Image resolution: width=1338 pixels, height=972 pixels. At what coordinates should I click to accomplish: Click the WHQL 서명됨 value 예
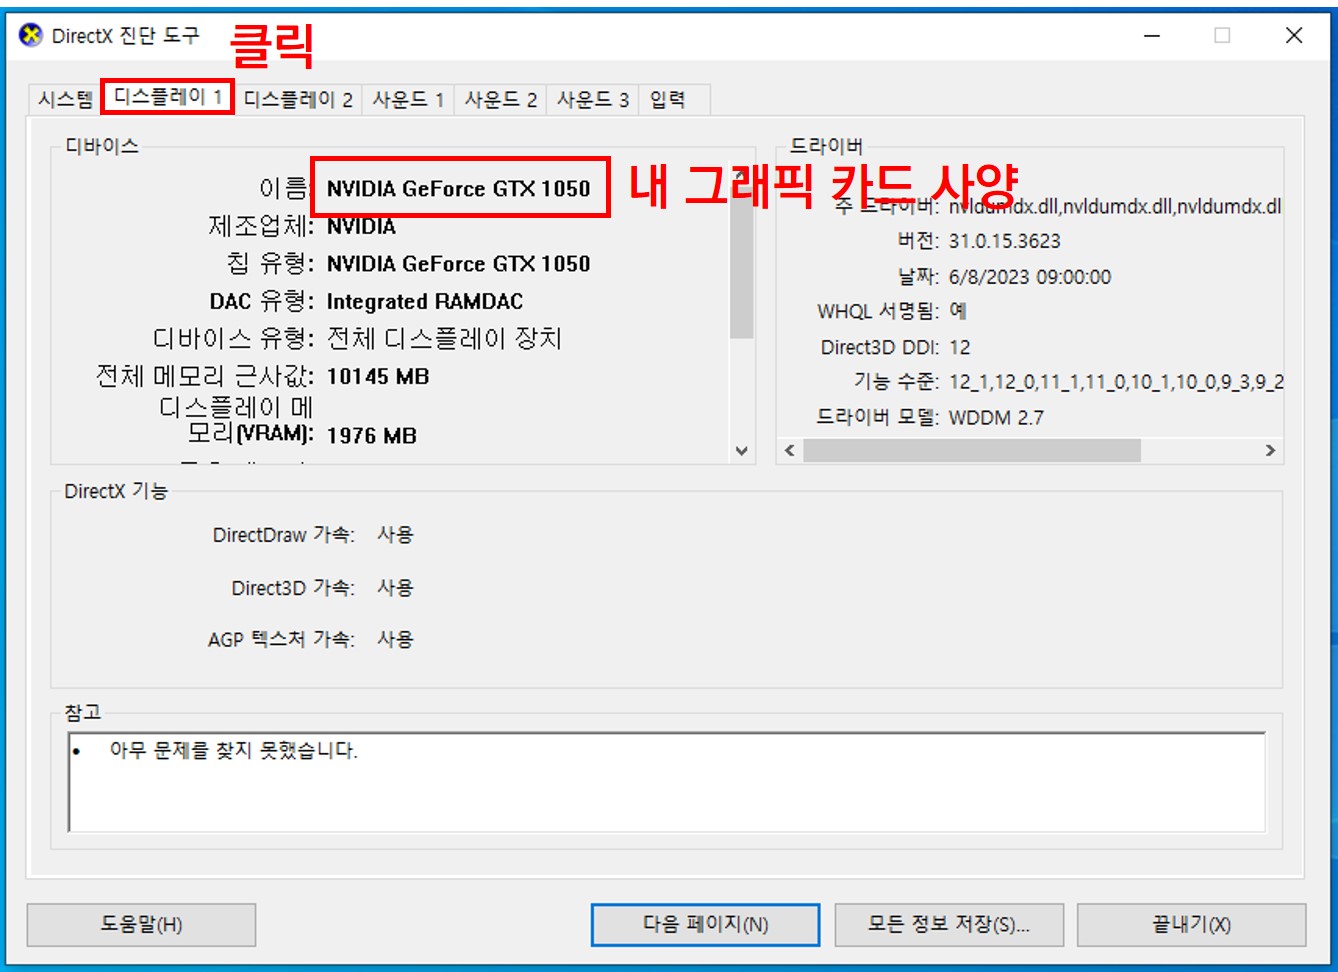958,311
